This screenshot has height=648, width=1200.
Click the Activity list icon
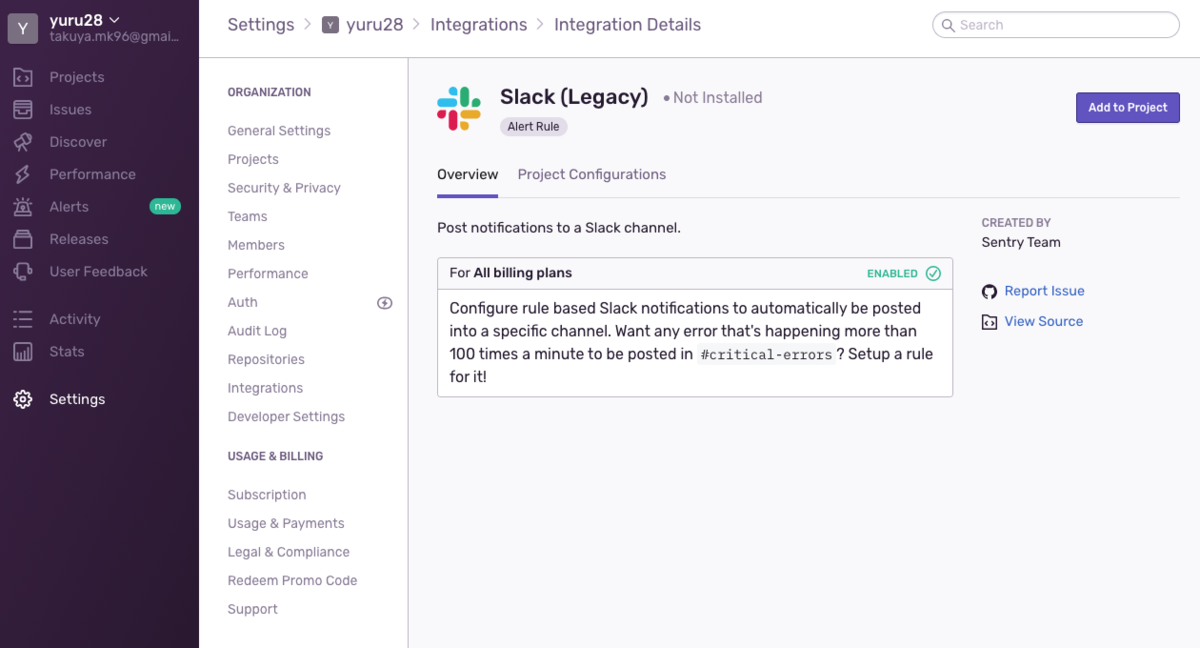click(22, 319)
